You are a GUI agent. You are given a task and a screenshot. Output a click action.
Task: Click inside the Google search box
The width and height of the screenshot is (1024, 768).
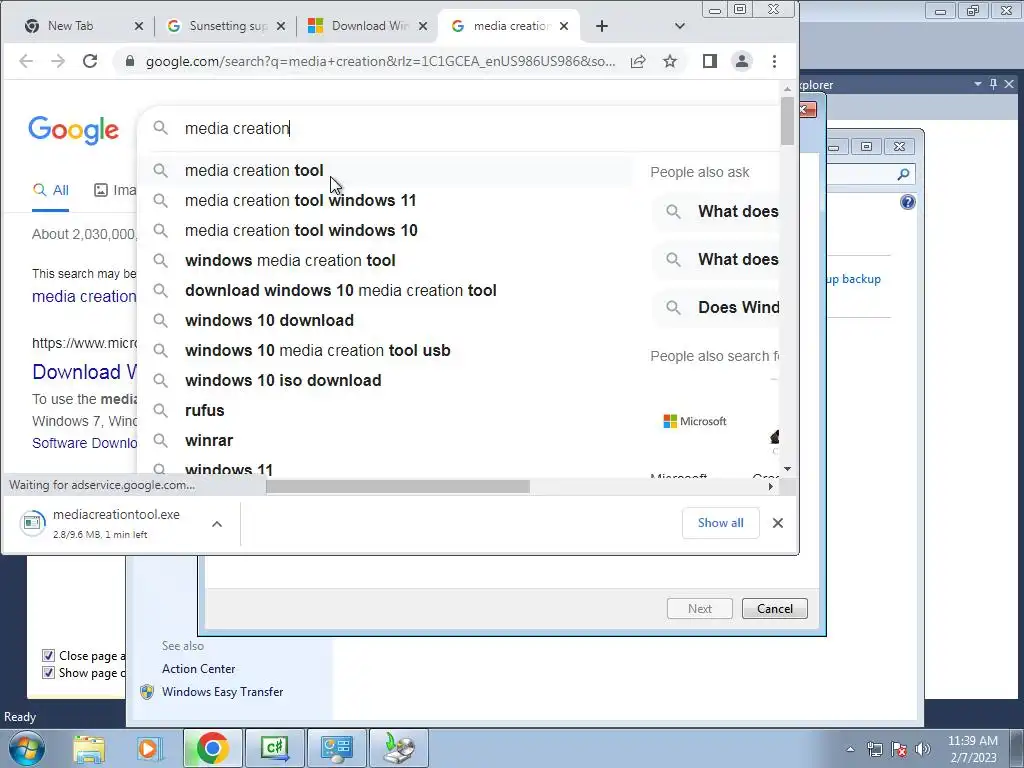(457, 129)
